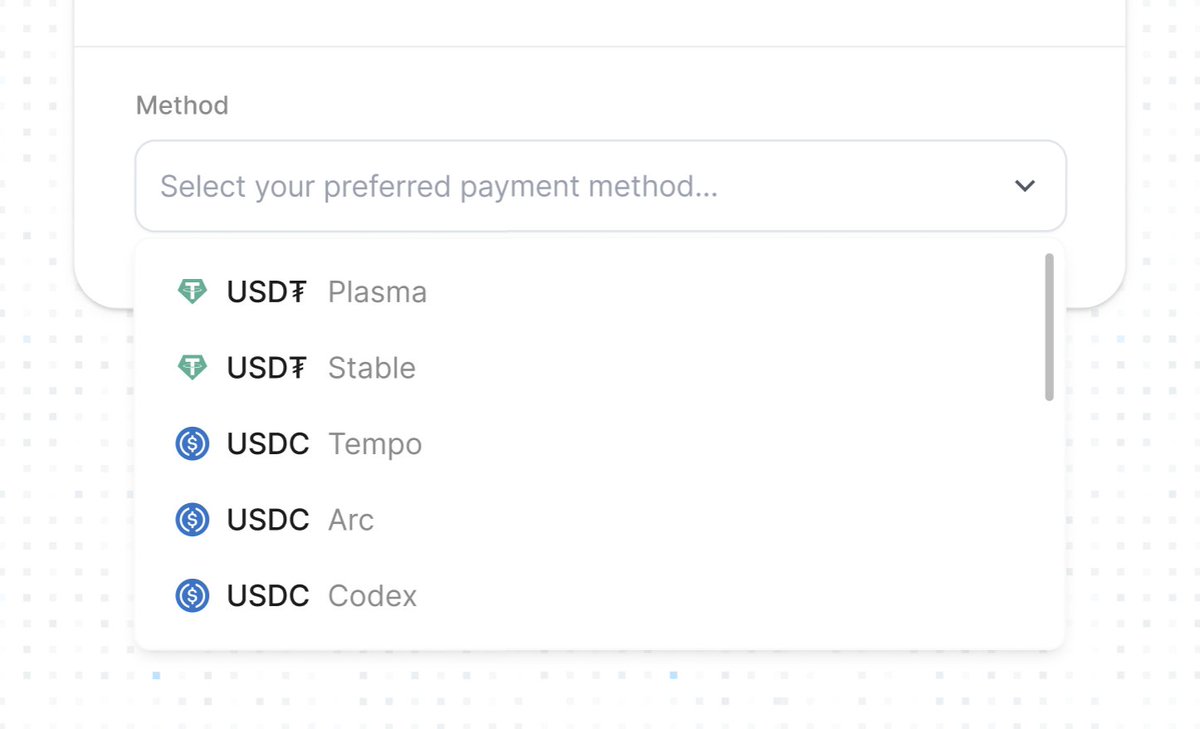
Task: Click the Codex network name
Action: (372, 596)
